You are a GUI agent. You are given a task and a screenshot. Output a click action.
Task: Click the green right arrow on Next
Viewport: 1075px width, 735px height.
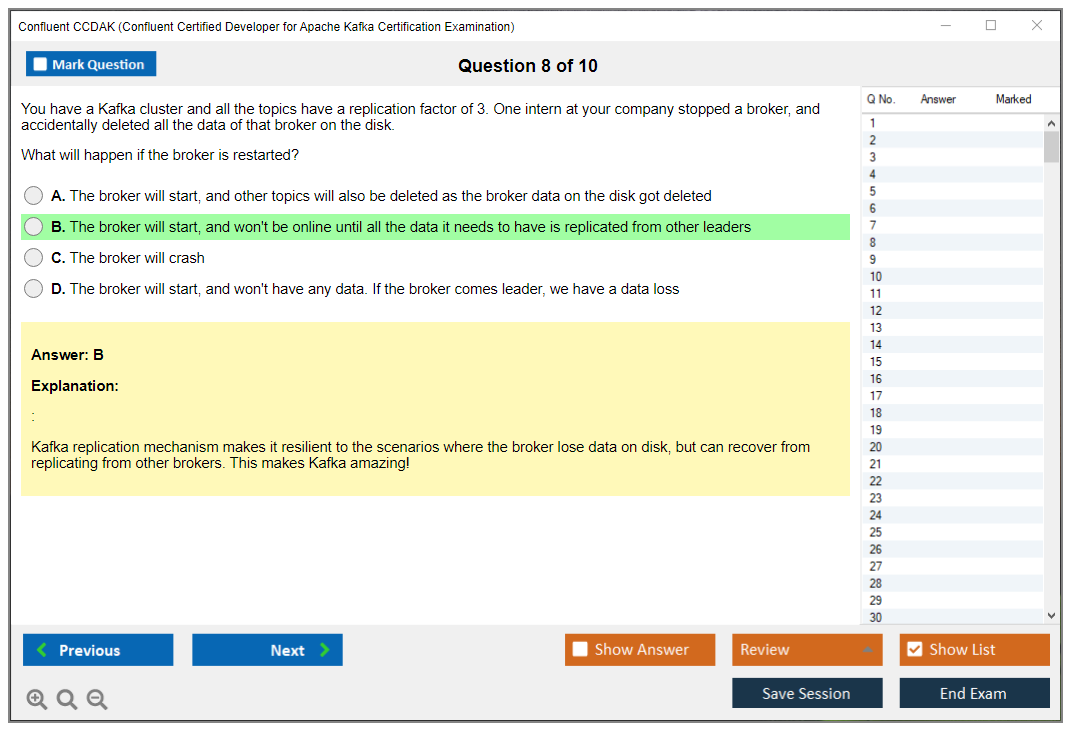[325, 650]
